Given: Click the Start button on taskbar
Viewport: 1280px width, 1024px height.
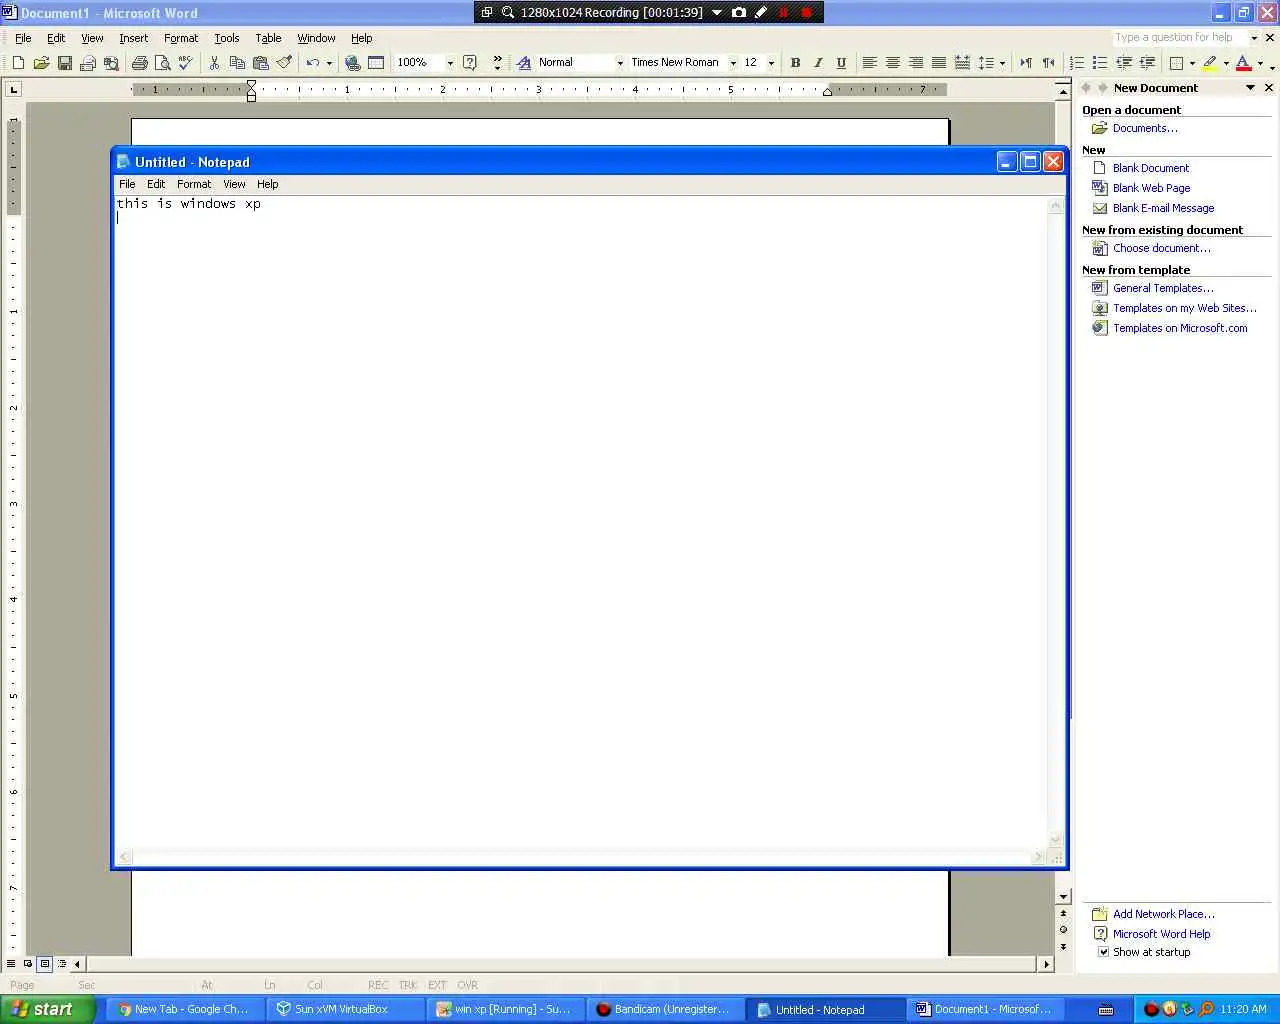Looking at the screenshot, I should 47,1009.
